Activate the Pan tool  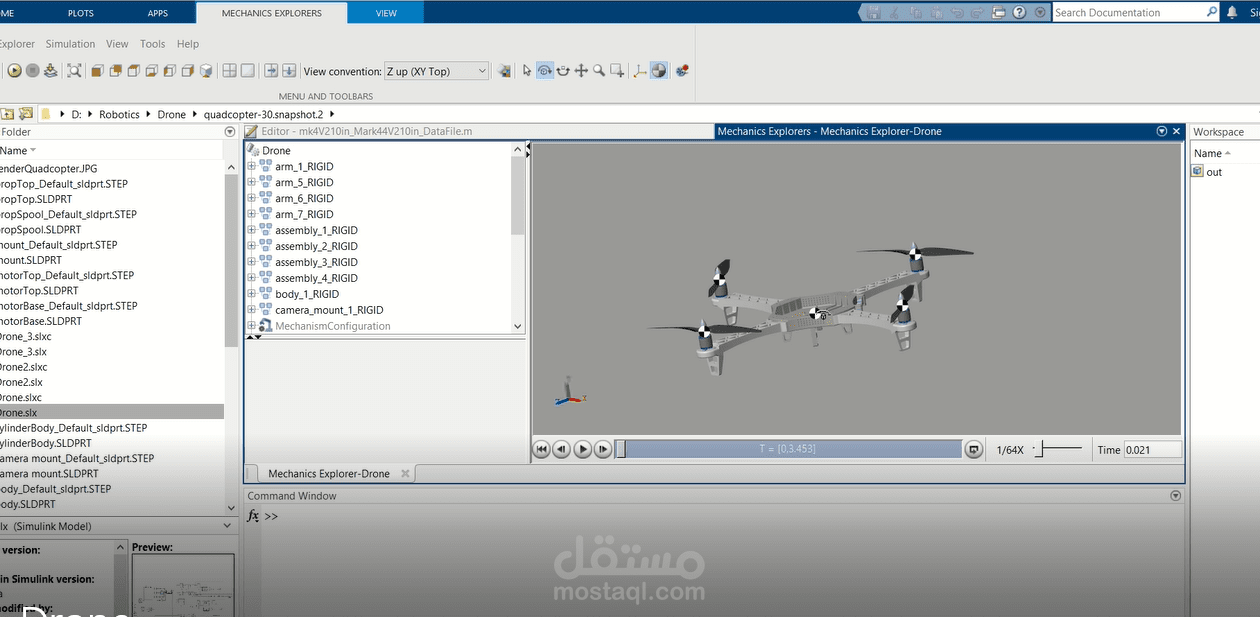[x=581, y=71]
